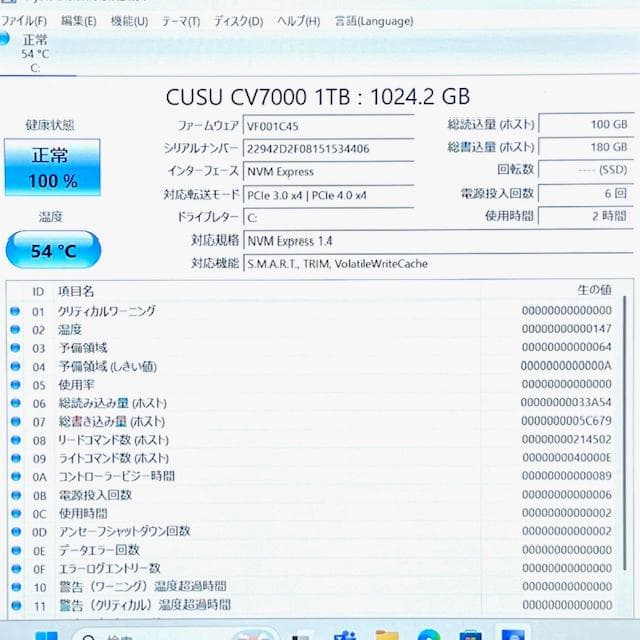Click the 項目名 column header

(76, 291)
